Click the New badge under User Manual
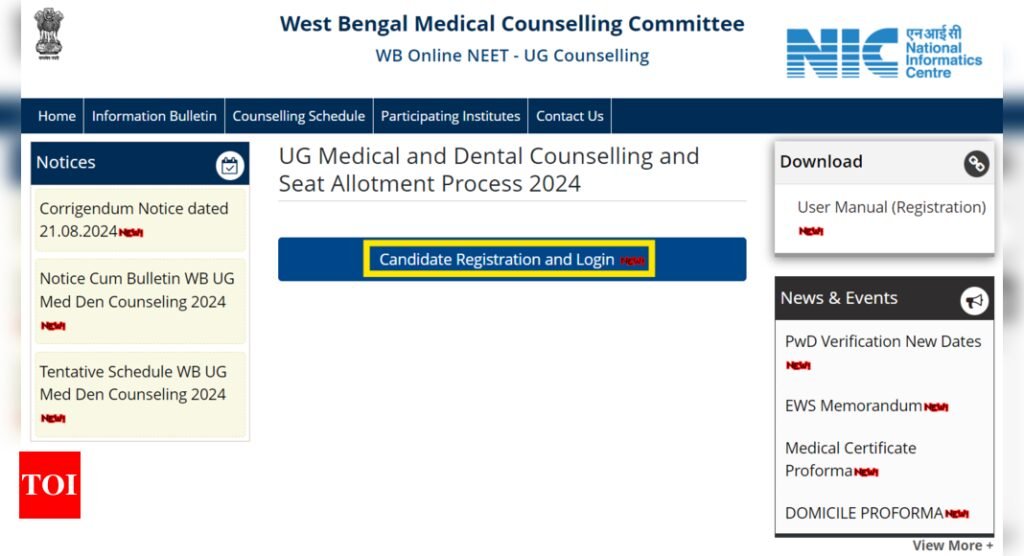 pyautogui.click(x=810, y=231)
